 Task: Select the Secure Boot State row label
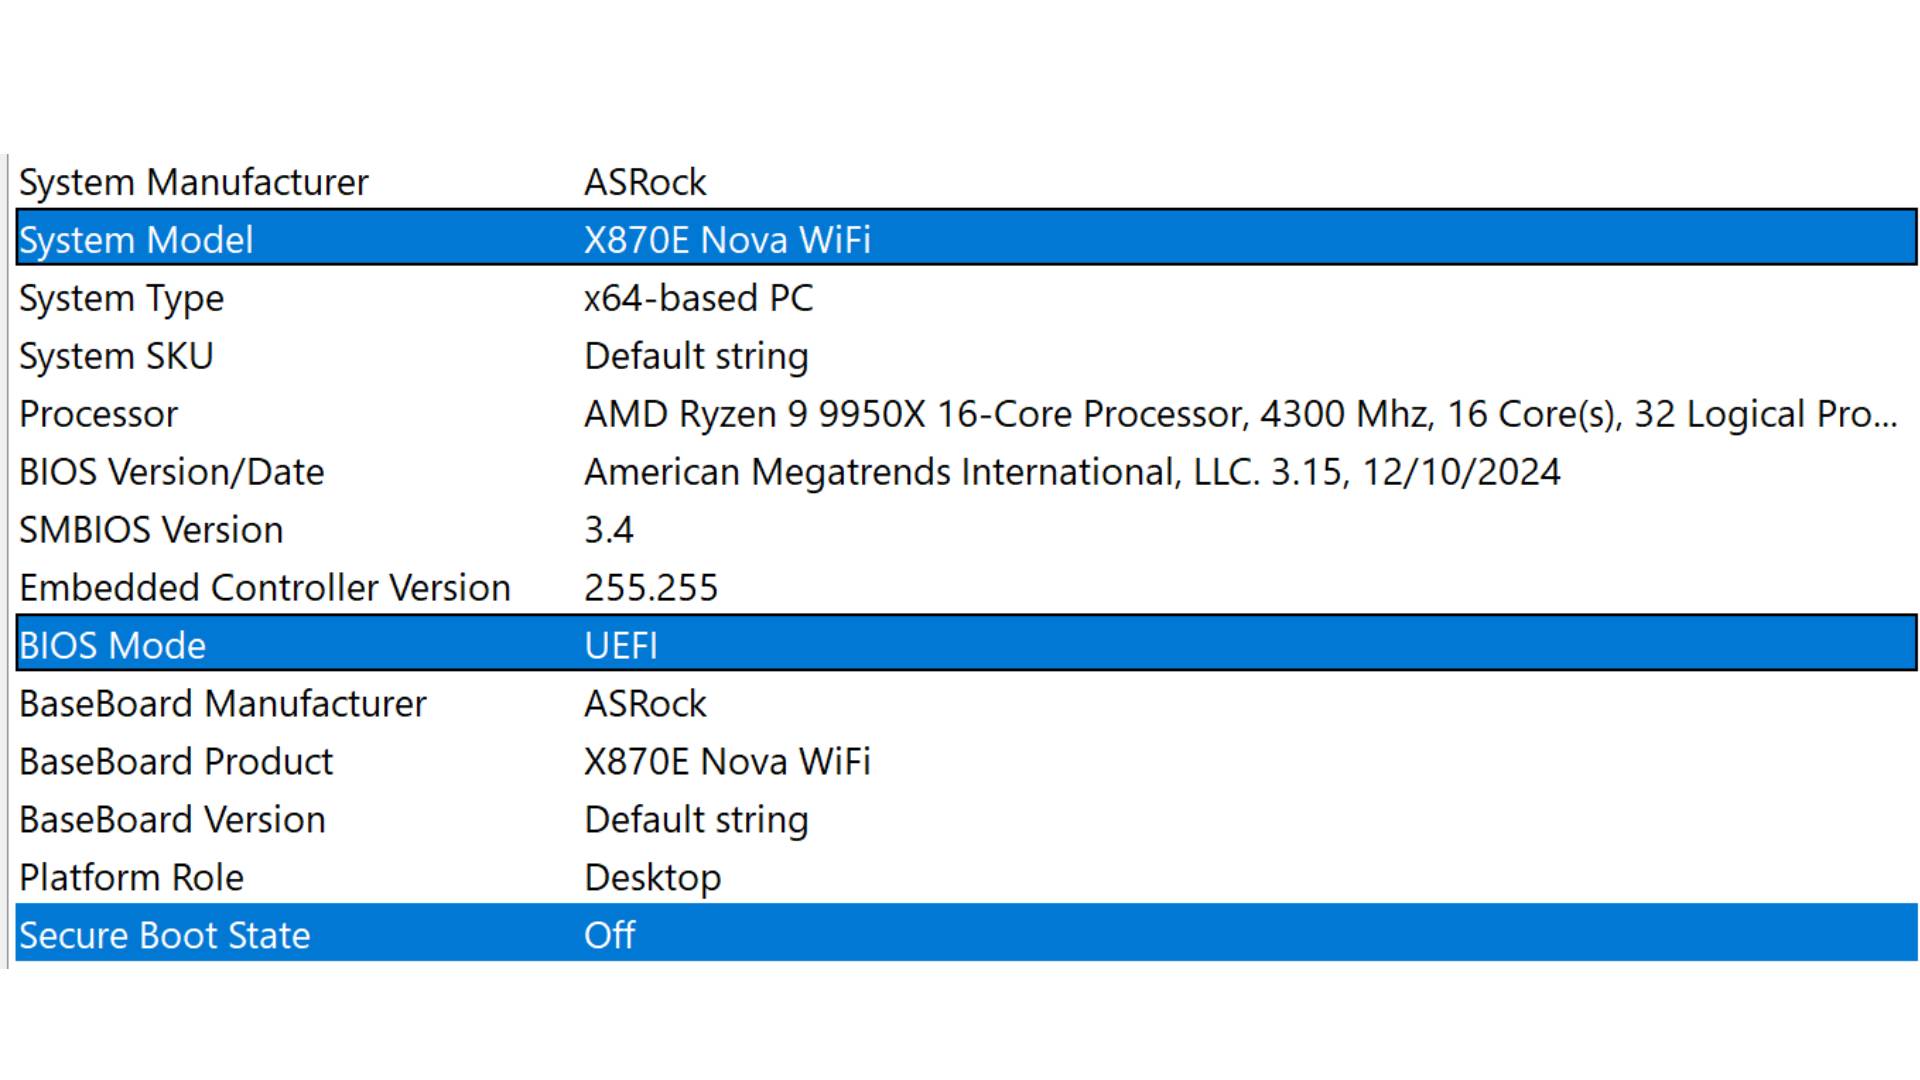[x=165, y=936]
